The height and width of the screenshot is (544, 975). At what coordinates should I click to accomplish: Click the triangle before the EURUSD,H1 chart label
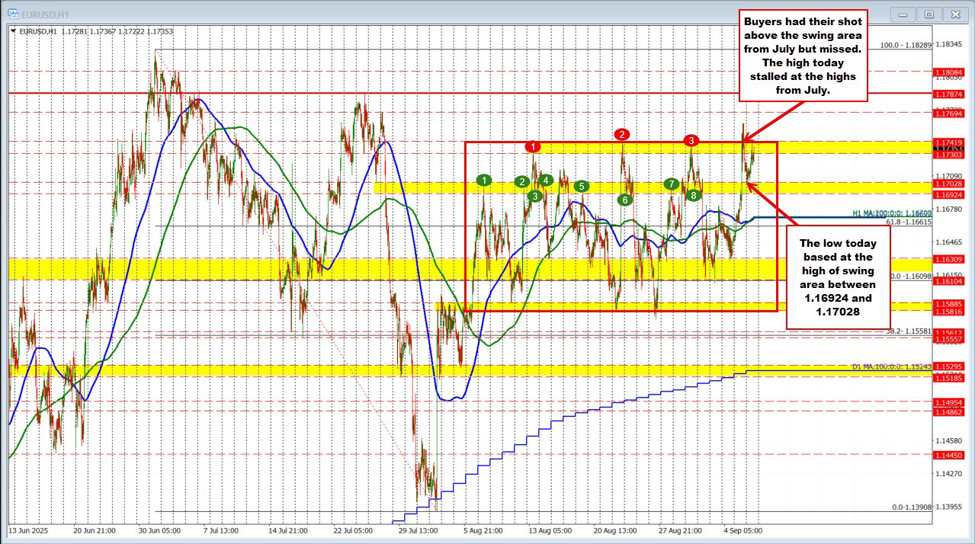point(12,31)
